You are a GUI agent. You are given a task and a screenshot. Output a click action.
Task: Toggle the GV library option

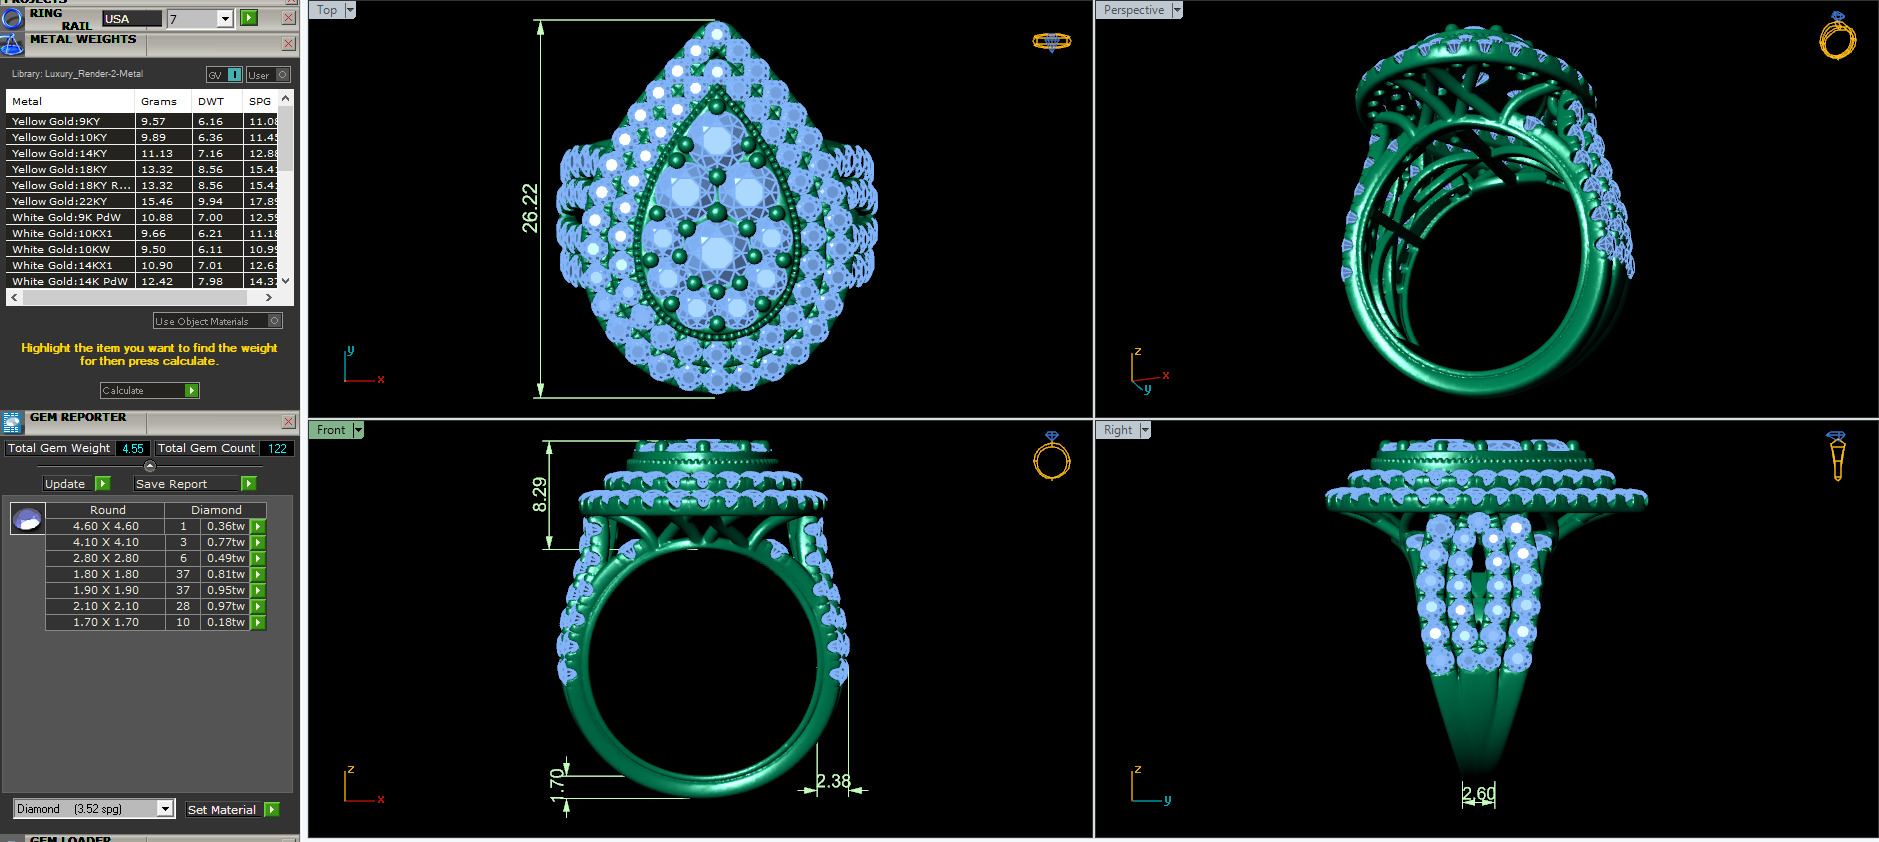[224, 75]
